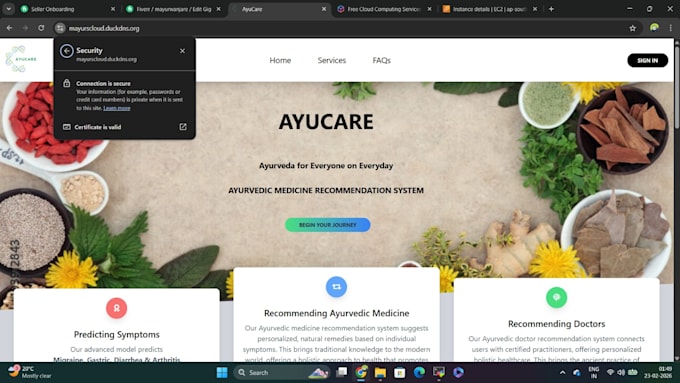Screen dimensions: 680x383
Task: Click the Recommending Doctors heading
Action: 556,324
